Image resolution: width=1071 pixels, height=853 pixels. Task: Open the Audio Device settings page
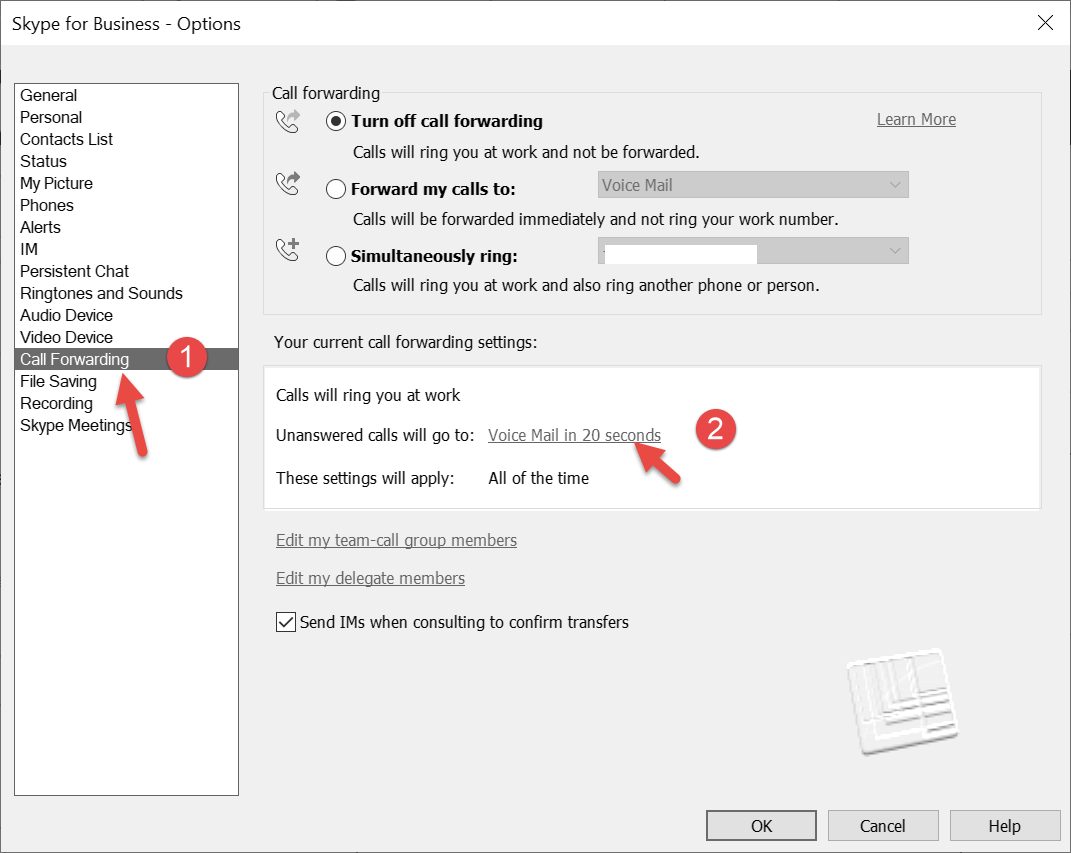(66, 315)
